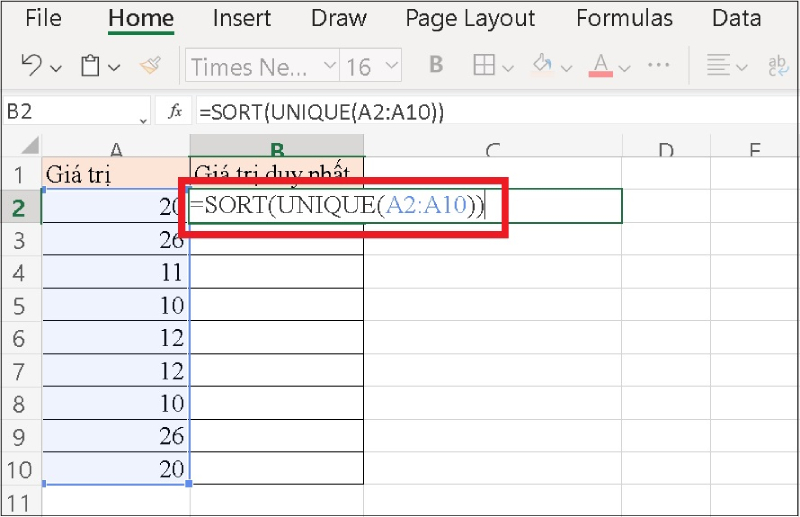The height and width of the screenshot is (517, 800).
Task: Open the Formulas tab
Action: (623, 18)
